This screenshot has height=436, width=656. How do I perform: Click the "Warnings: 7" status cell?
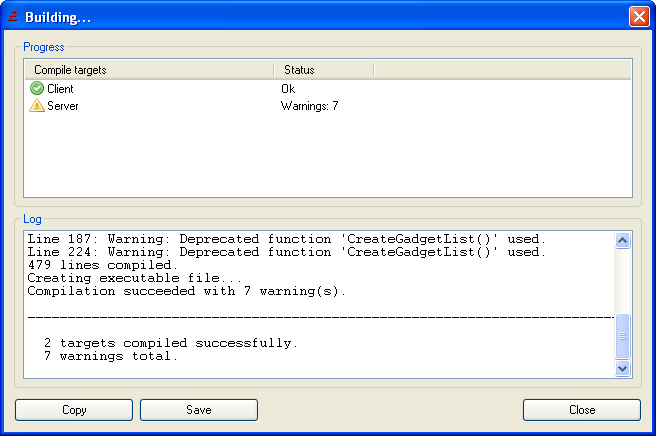click(x=309, y=105)
